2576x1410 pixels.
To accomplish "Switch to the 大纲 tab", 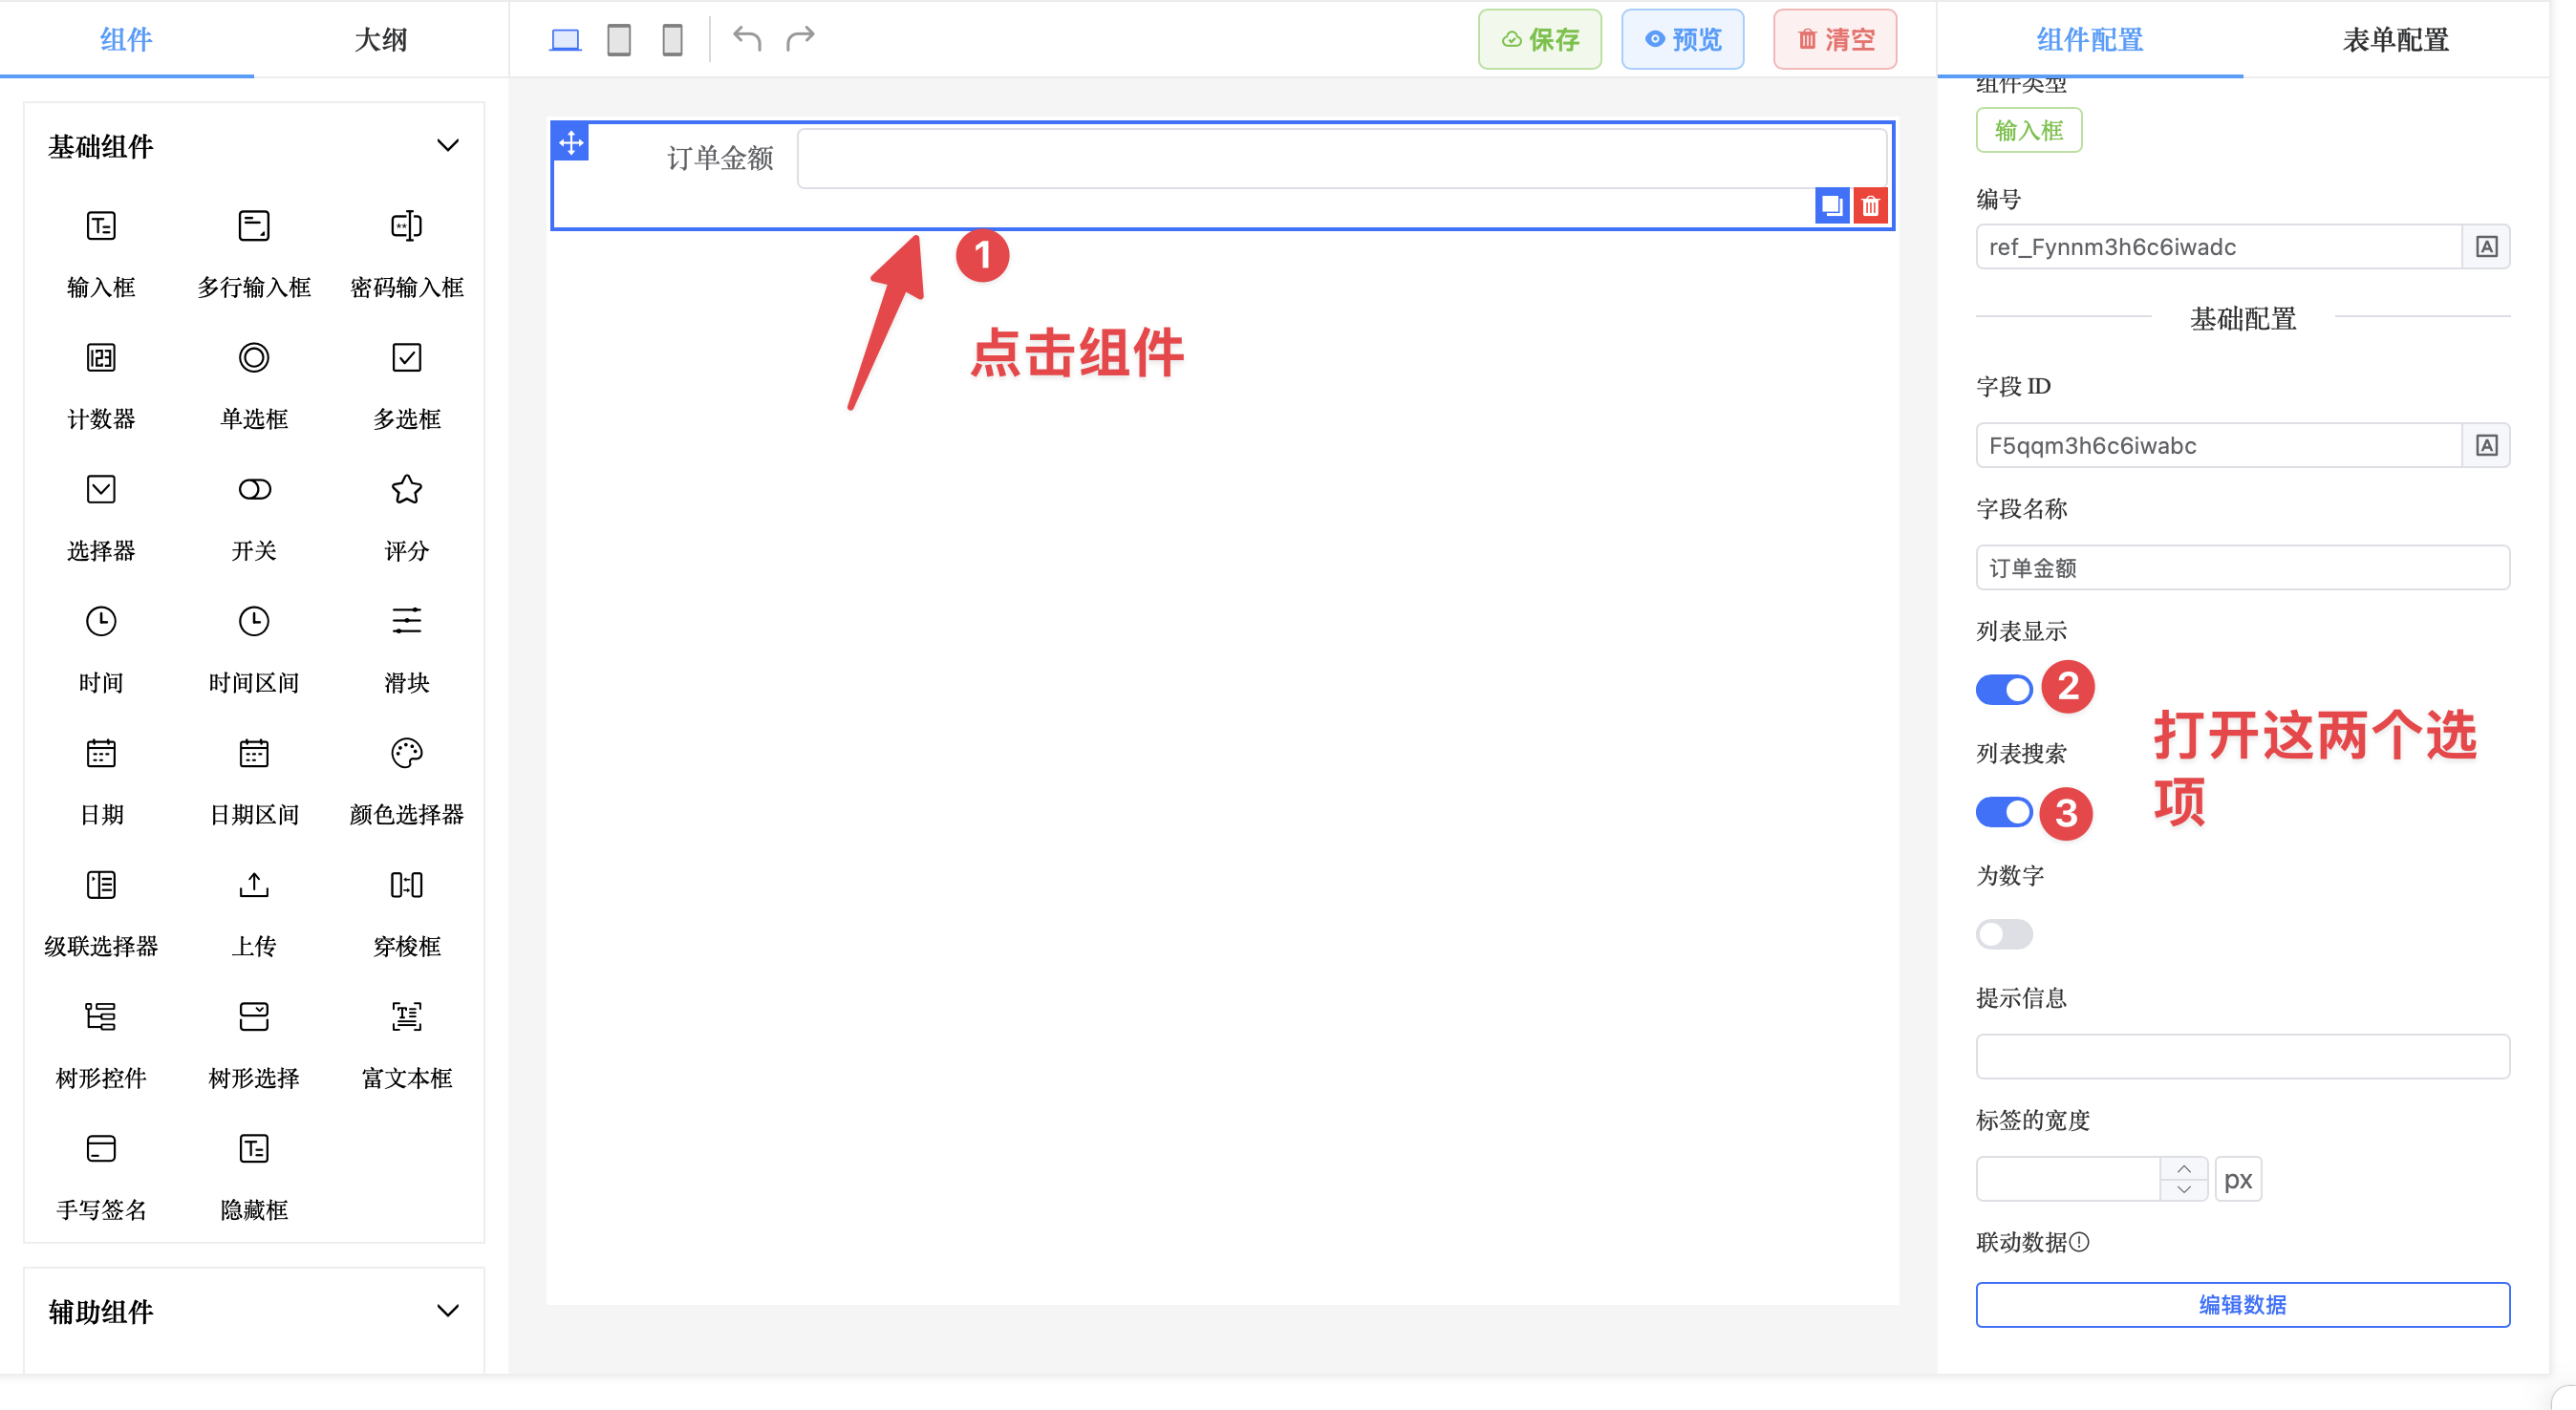I will click(x=379, y=39).
